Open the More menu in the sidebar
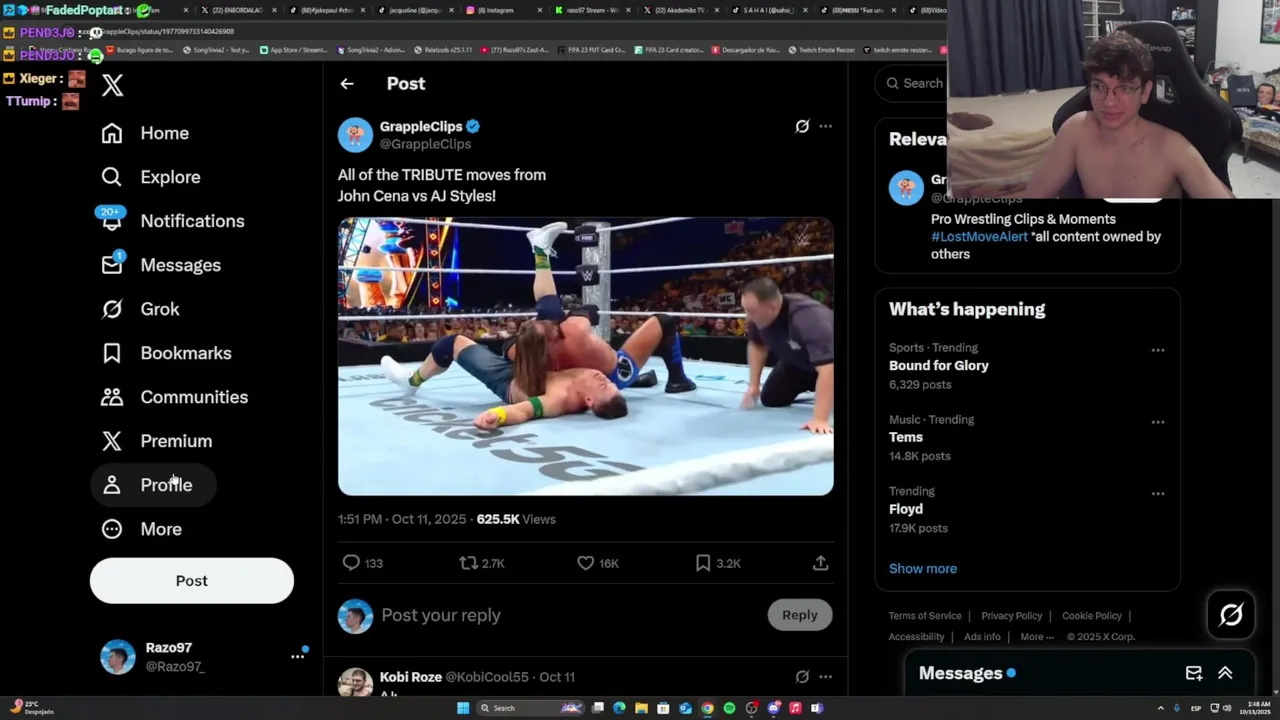This screenshot has width=1280, height=720. click(141, 529)
